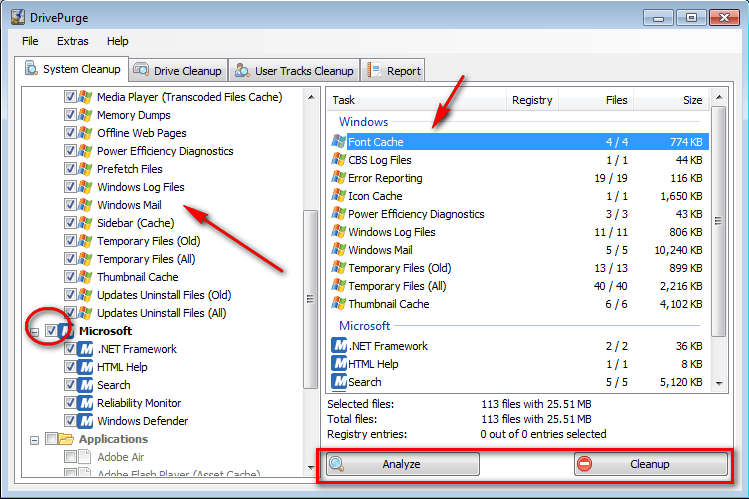749x499 pixels.
Task: Select the Windows Mail row in task list
Action: [518, 250]
